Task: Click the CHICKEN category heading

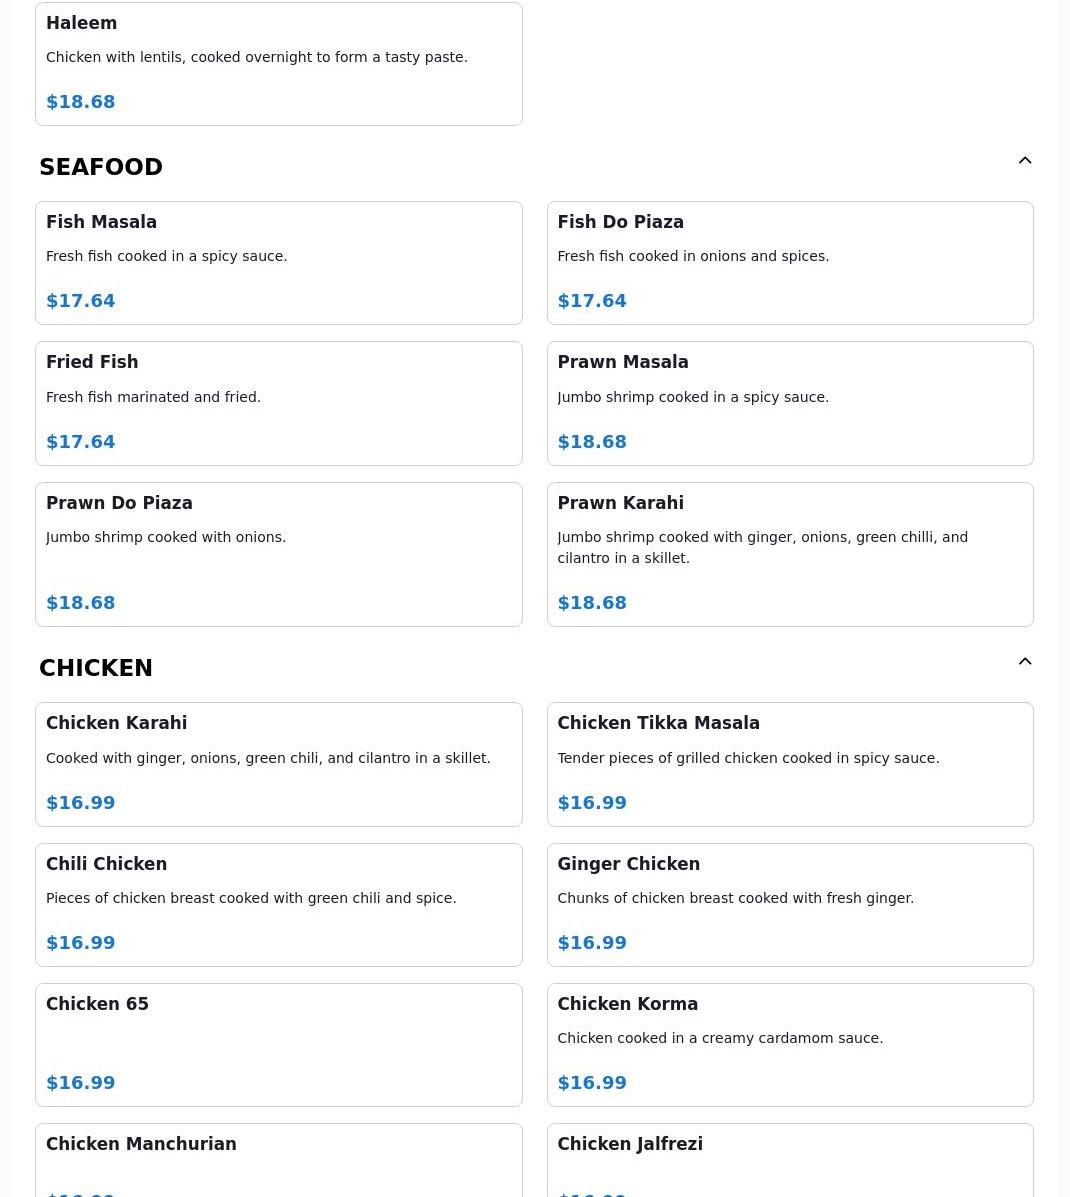Action: pyautogui.click(x=96, y=668)
